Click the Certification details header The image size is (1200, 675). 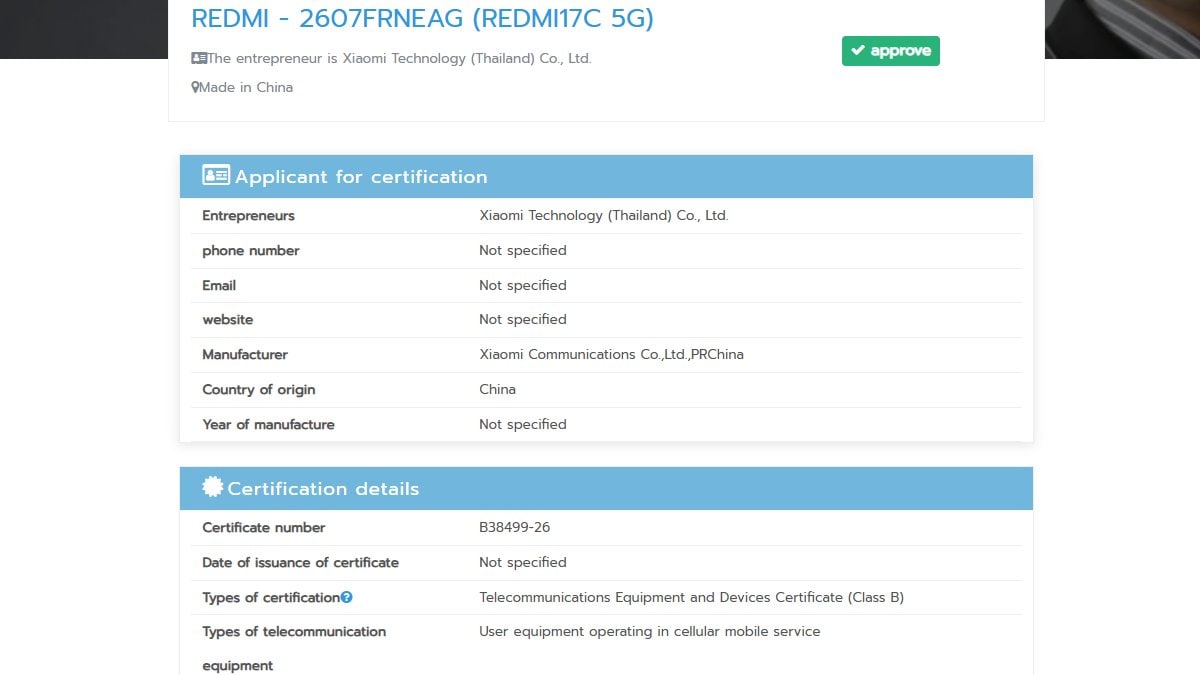606,488
